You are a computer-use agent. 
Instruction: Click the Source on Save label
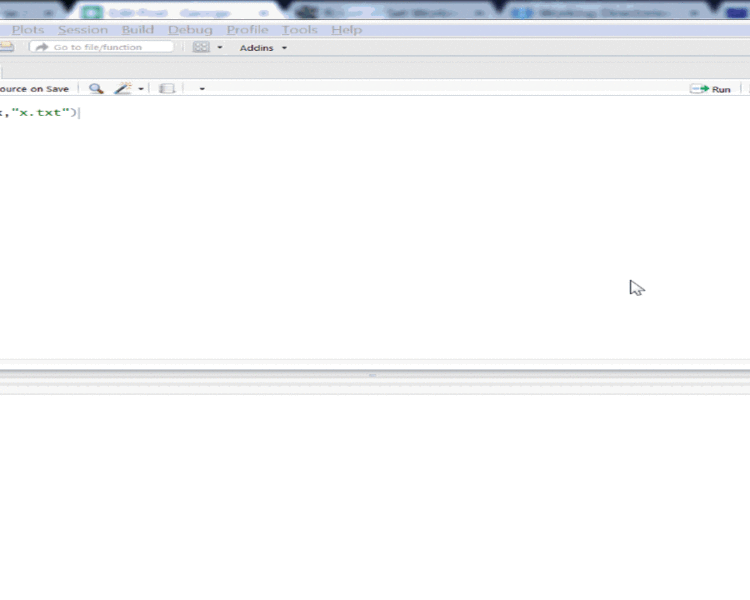coord(34,89)
